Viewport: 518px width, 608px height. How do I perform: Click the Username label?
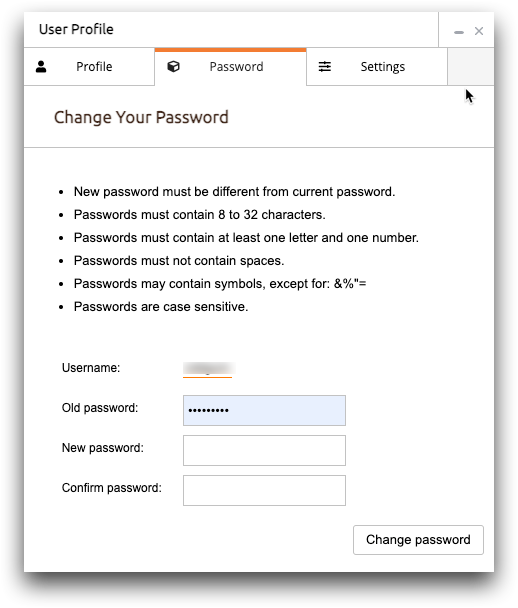click(91, 368)
